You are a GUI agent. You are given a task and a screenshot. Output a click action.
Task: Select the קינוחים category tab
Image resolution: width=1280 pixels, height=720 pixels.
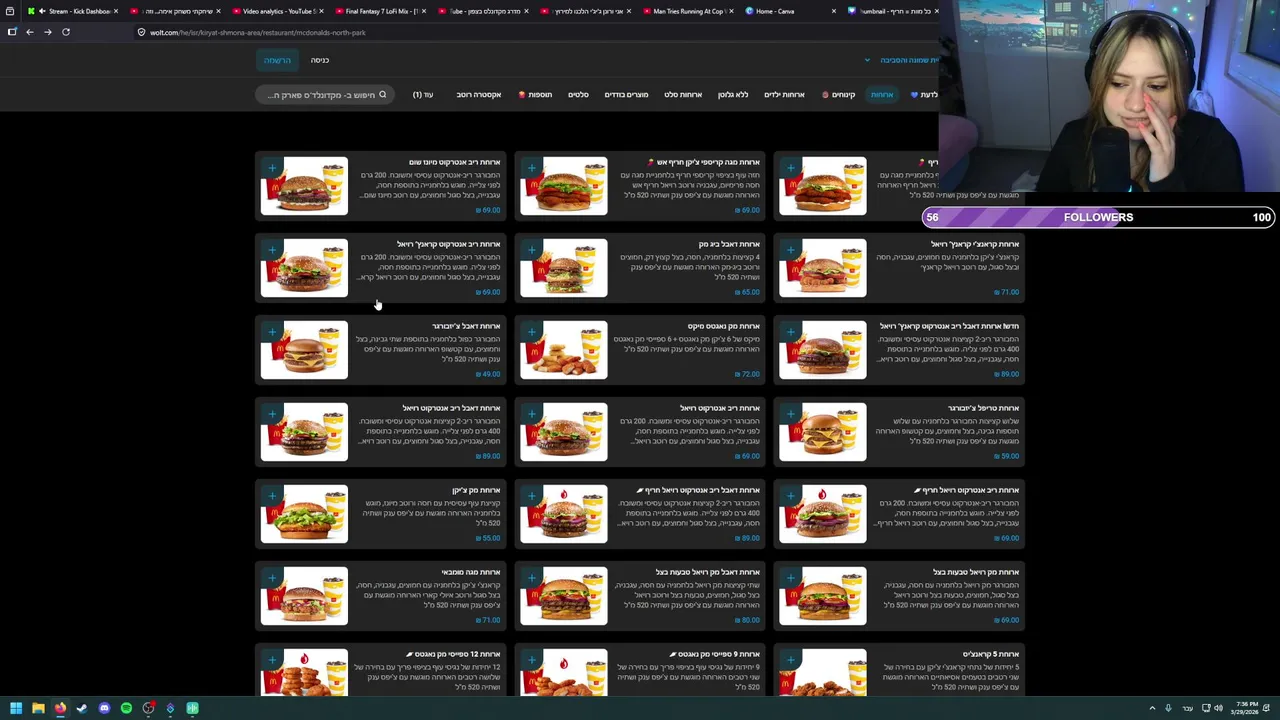pyautogui.click(x=839, y=95)
